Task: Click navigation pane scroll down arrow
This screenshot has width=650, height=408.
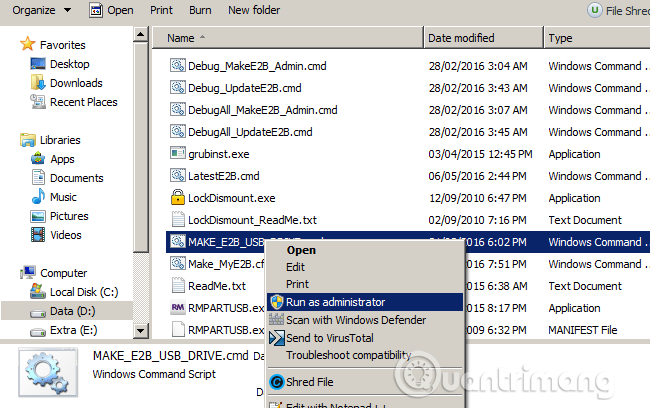Action: (x=141, y=330)
